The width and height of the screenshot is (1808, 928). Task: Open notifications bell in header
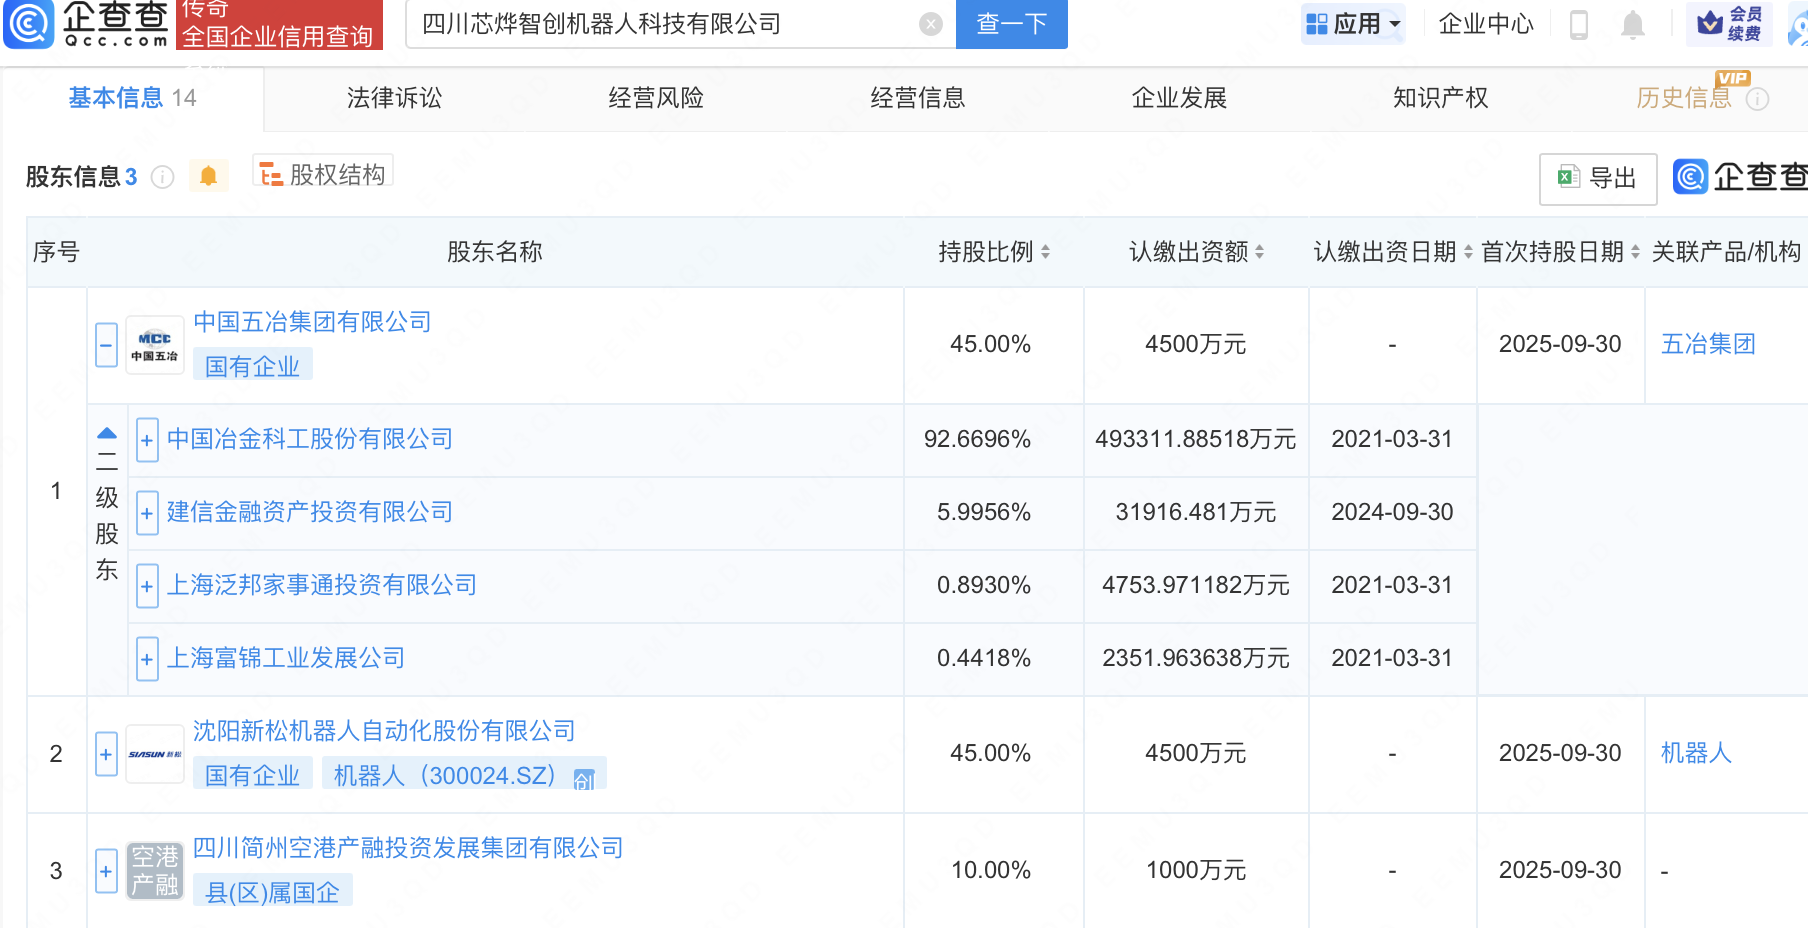tap(1632, 24)
